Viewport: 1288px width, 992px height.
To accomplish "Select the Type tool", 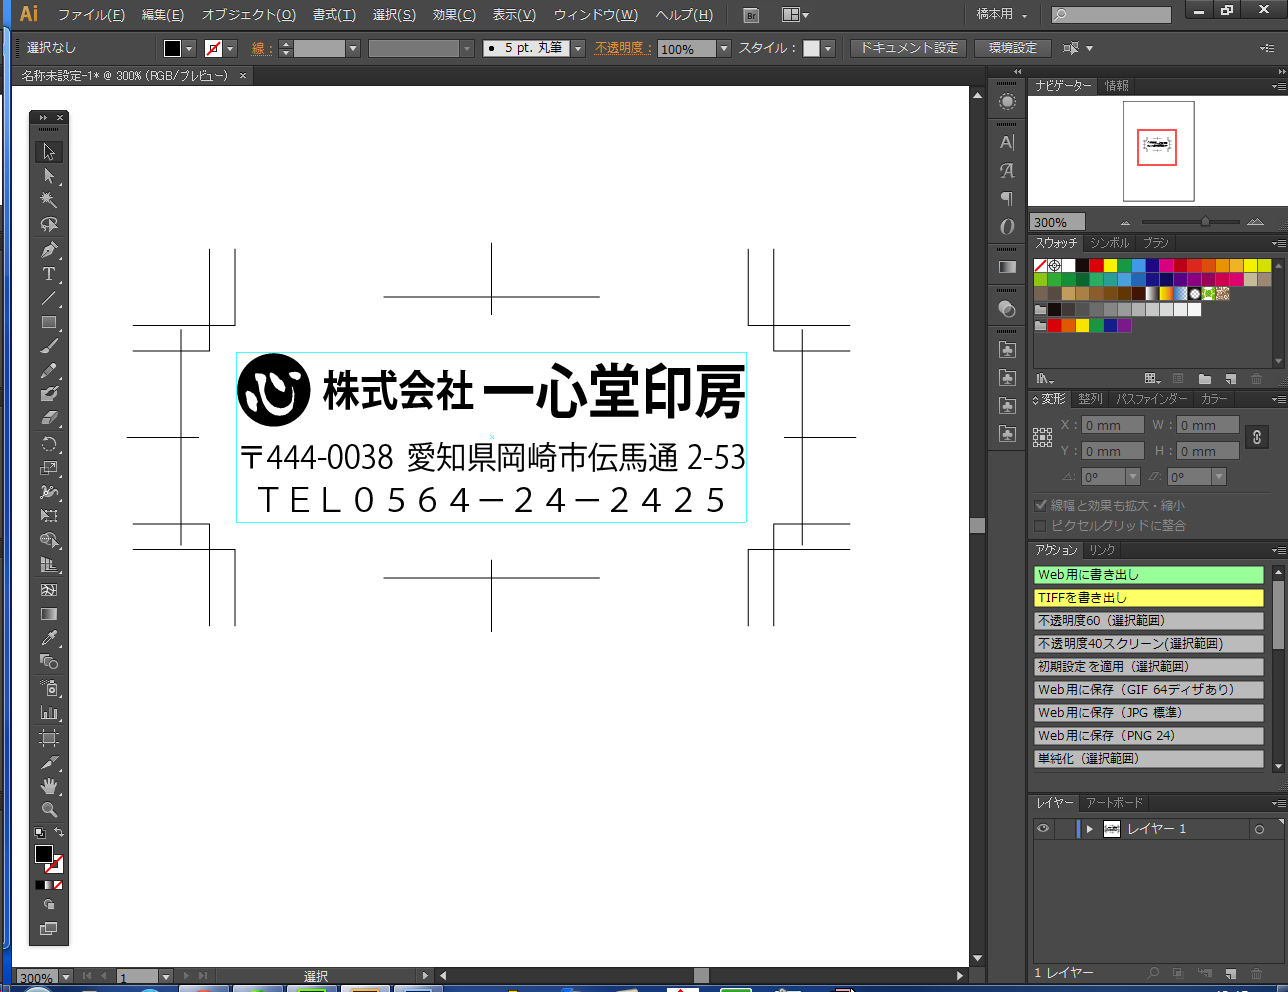I will point(48,273).
